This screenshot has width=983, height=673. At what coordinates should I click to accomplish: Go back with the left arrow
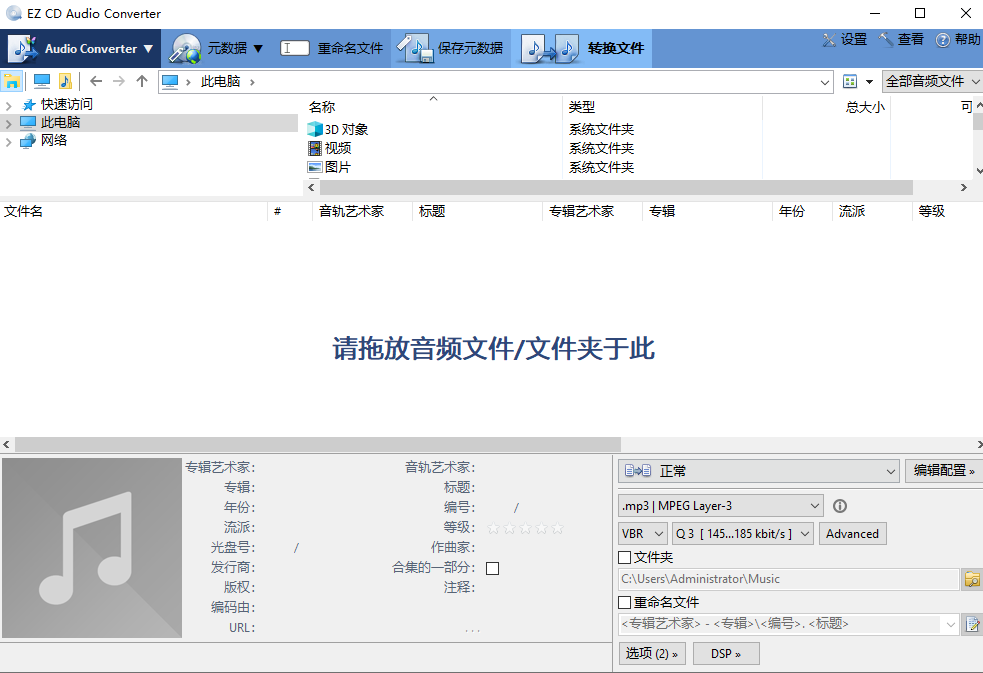coord(96,81)
